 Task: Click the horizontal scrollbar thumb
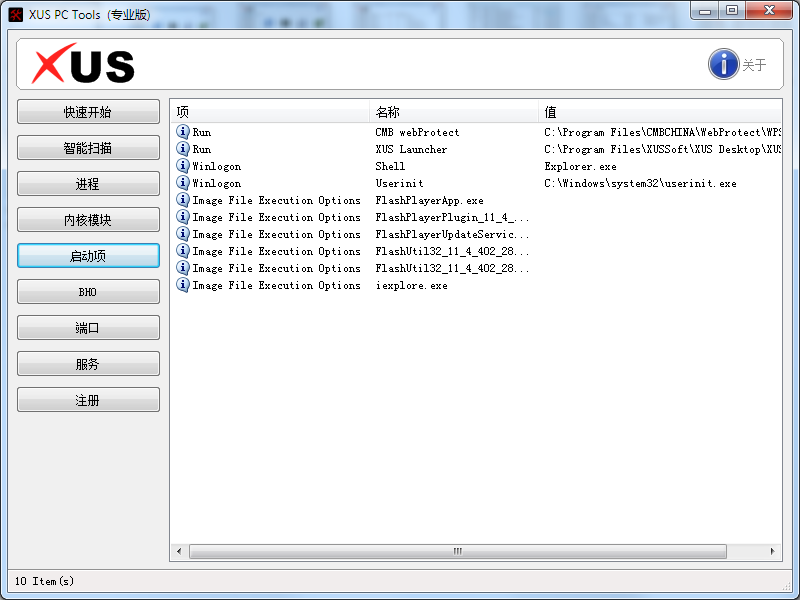458,552
